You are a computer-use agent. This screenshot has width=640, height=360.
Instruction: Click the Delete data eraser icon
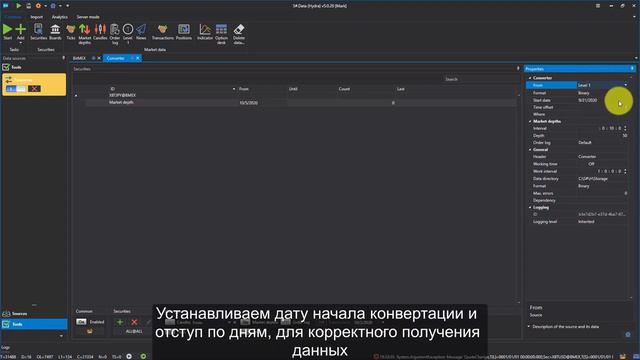click(x=239, y=29)
